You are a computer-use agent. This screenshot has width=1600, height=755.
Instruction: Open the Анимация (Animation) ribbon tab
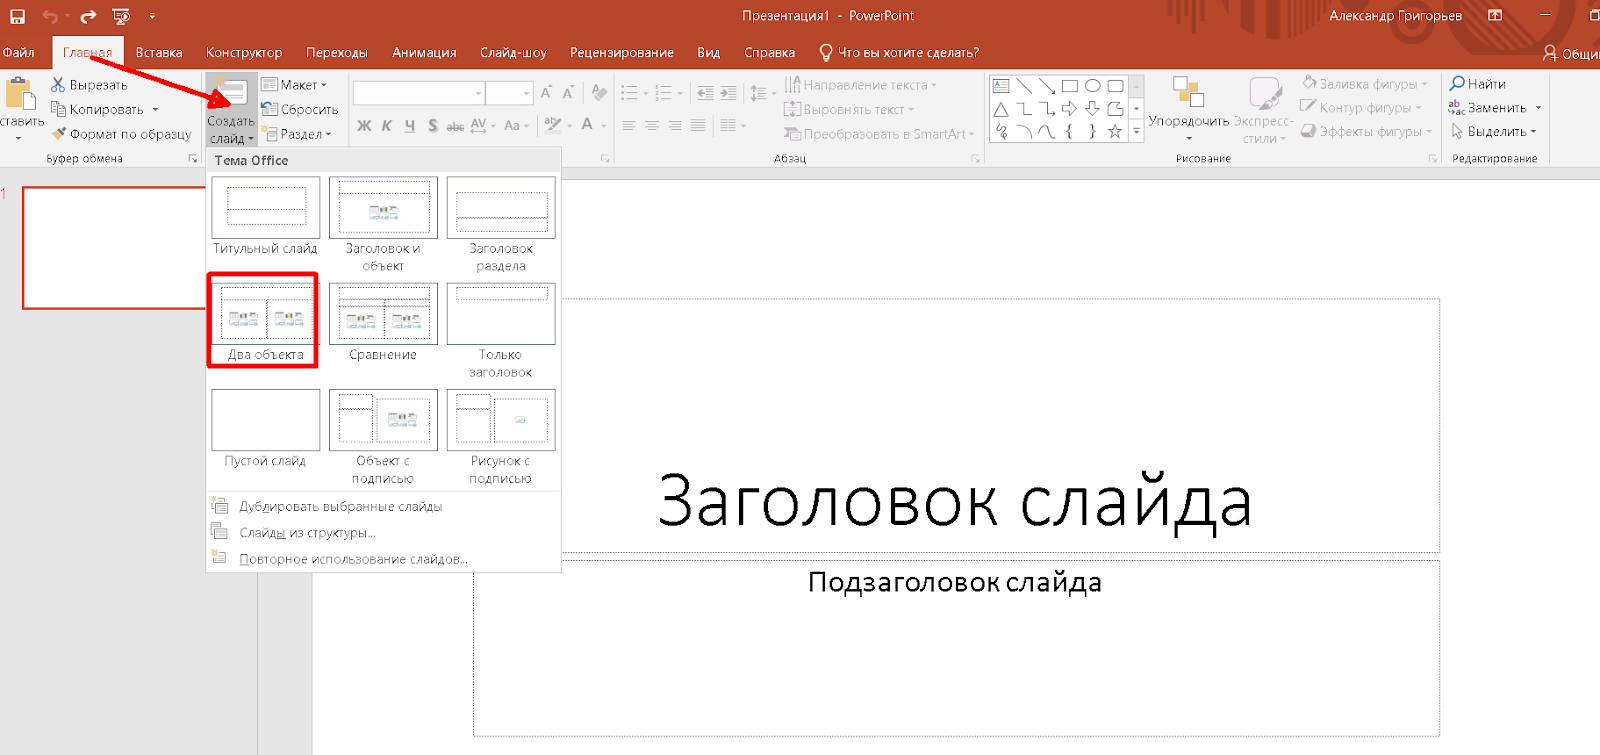point(424,53)
